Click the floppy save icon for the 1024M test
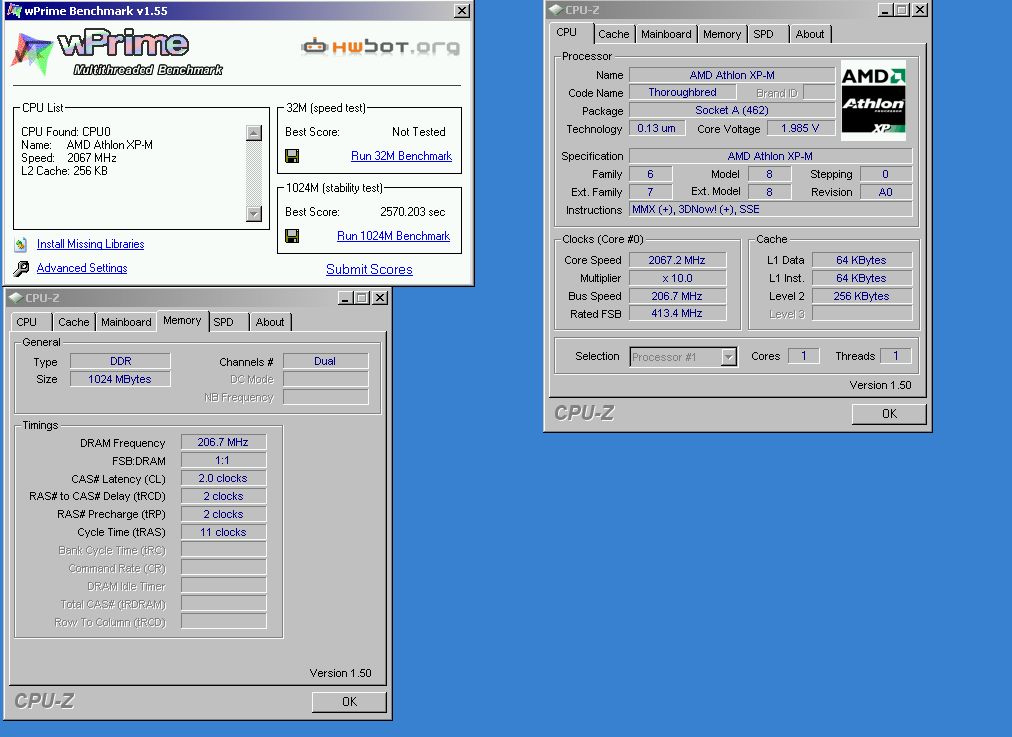The image size is (1012, 737). pyautogui.click(x=292, y=236)
